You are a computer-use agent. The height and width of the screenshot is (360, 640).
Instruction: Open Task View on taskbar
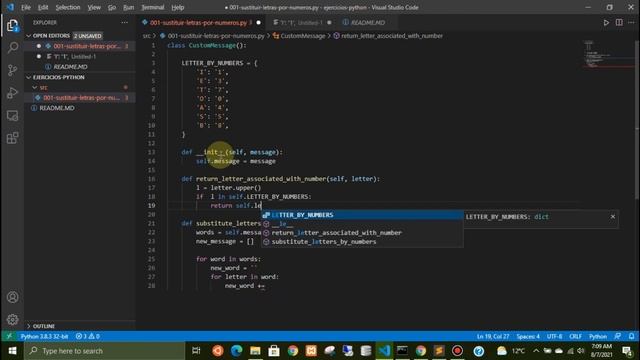196,351
